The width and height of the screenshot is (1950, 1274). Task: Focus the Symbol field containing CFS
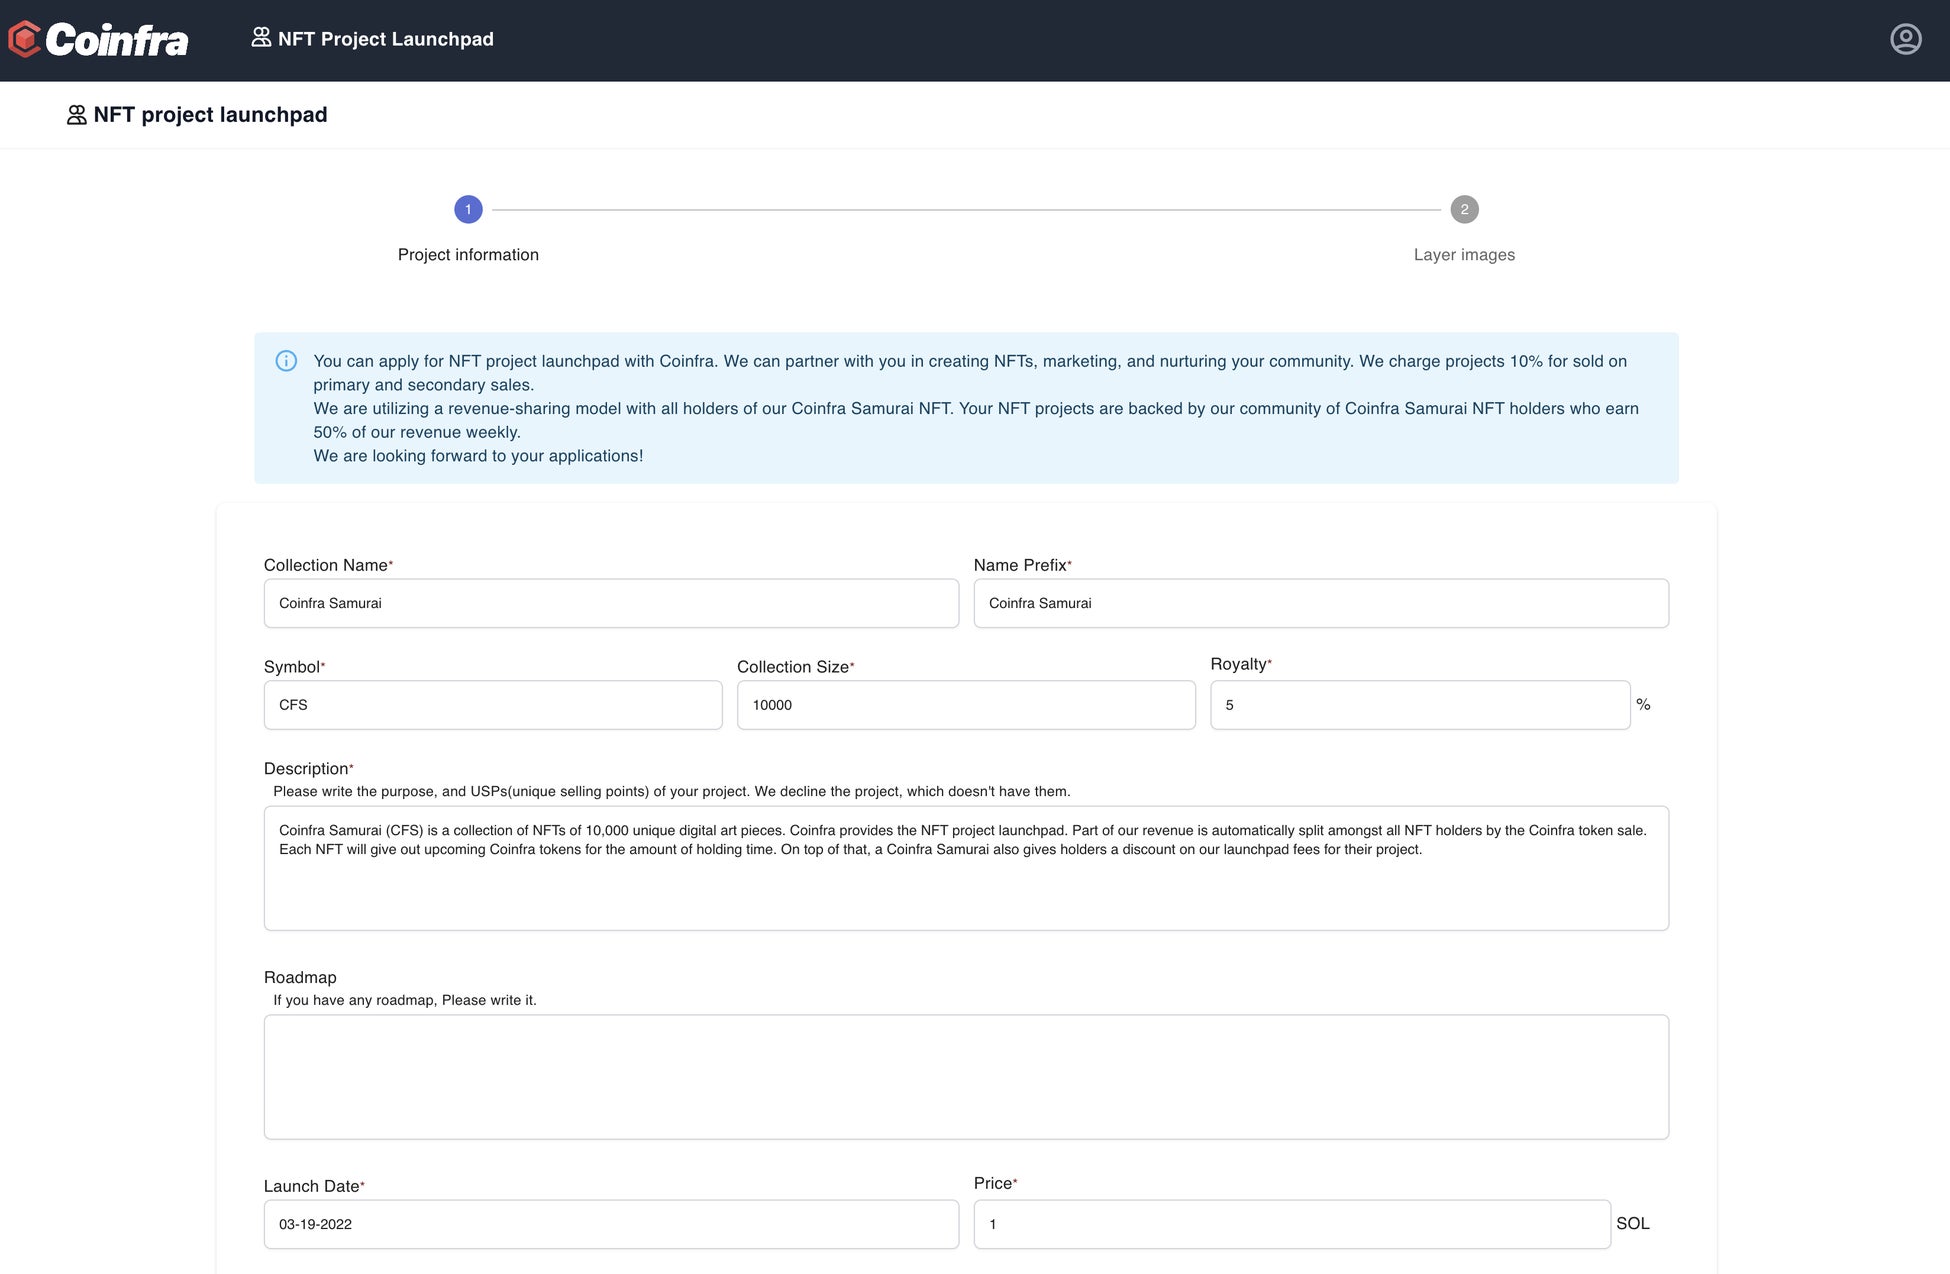tap(493, 705)
